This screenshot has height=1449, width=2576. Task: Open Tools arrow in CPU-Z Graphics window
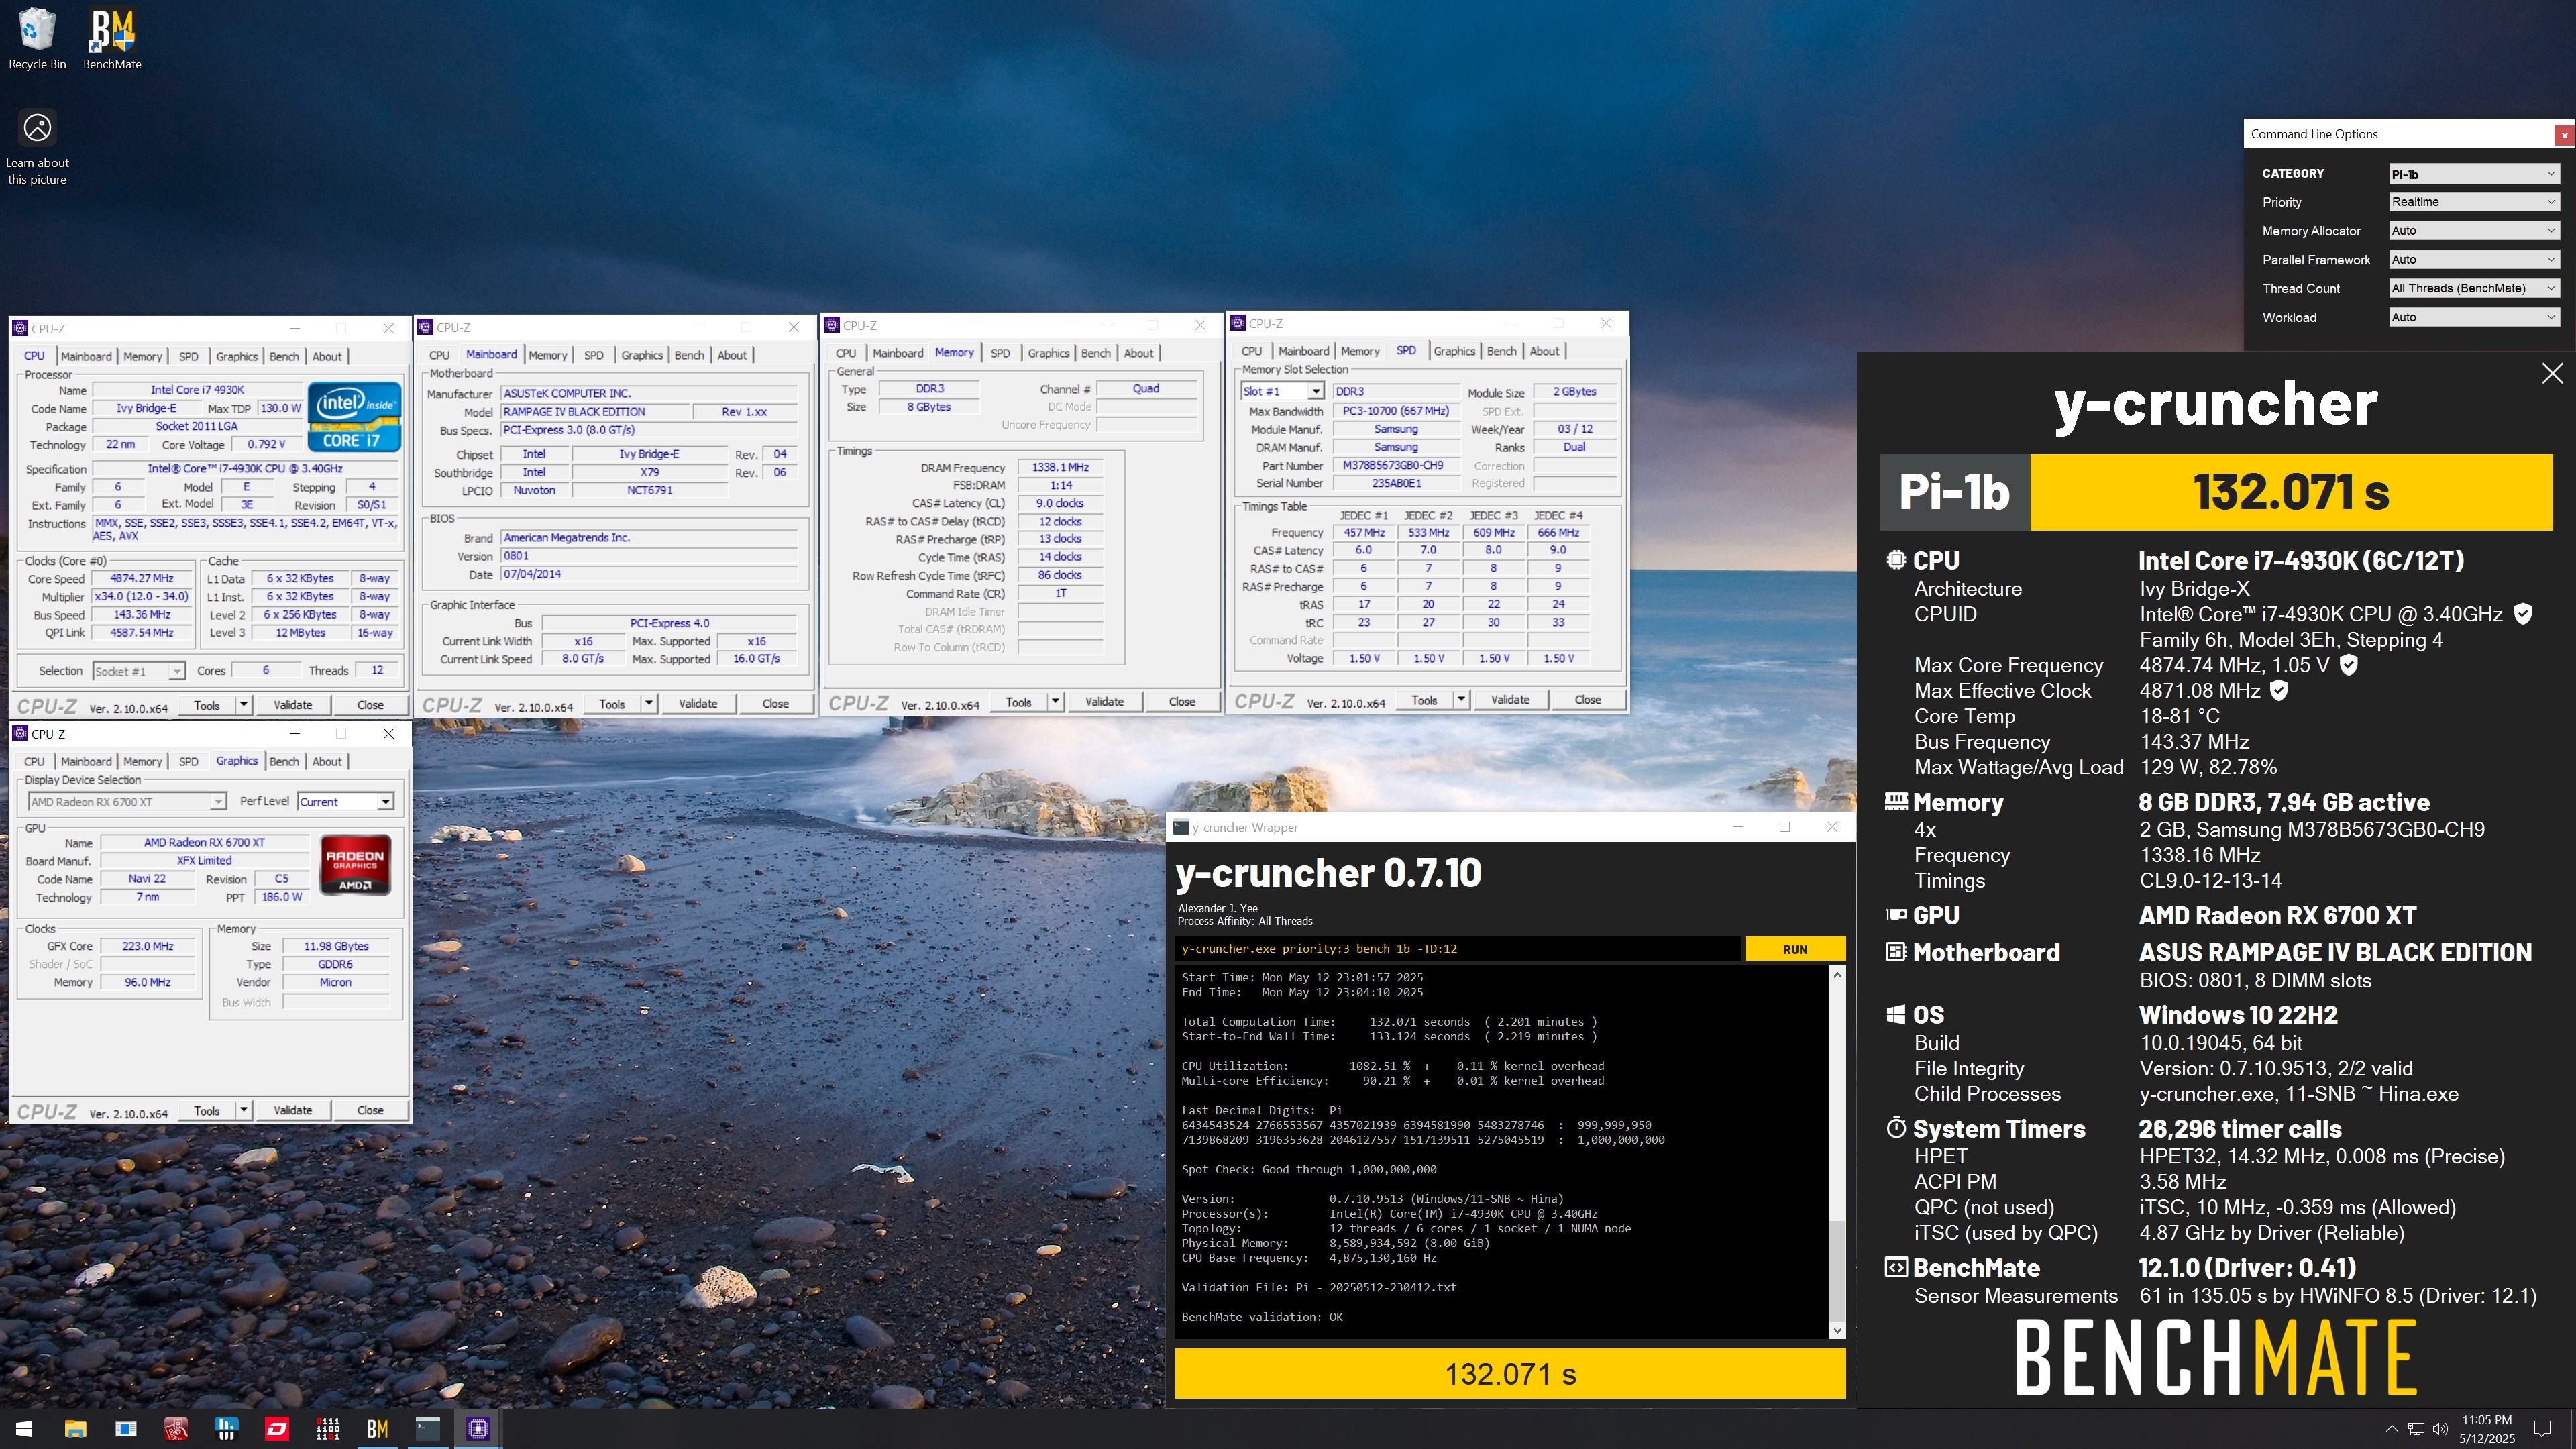(x=243, y=1110)
